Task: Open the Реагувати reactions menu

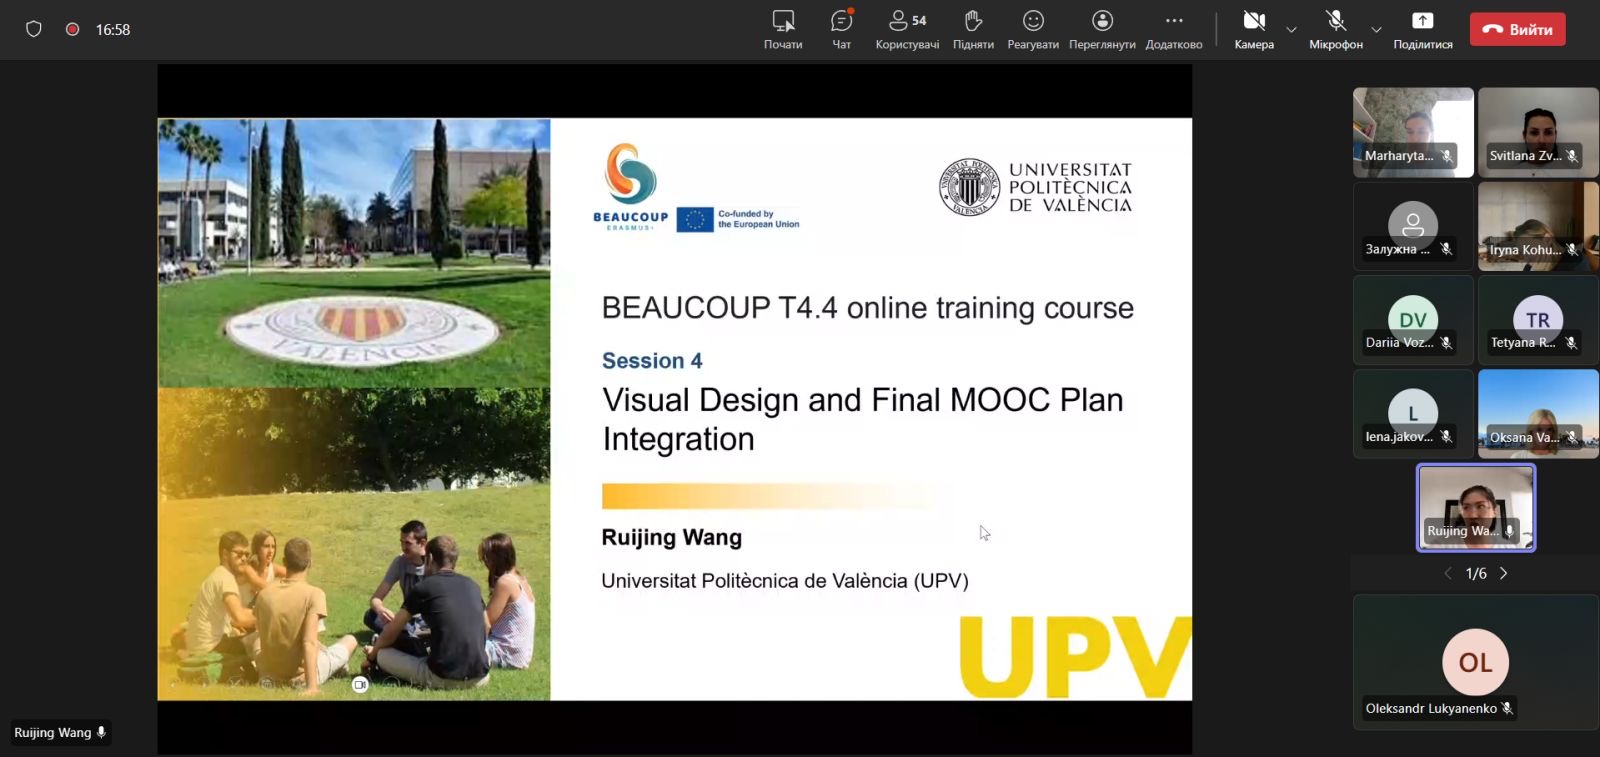Action: (1033, 30)
